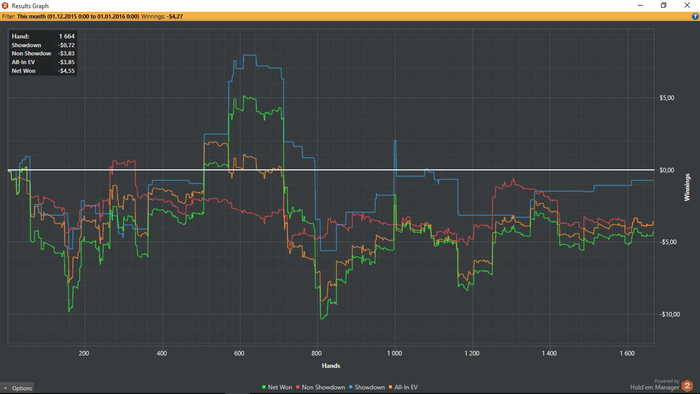Click the Winnings axis title
The image size is (700, 394).
(687, 187)
